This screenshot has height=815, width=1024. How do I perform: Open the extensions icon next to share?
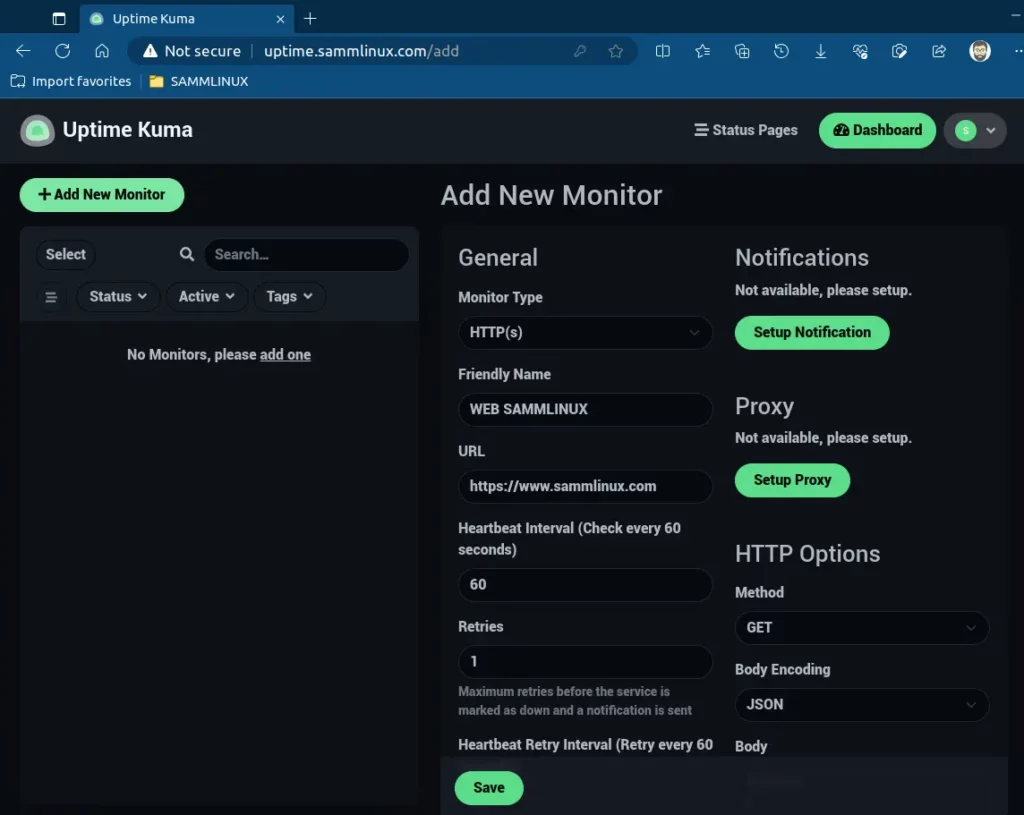pos(899,51)
